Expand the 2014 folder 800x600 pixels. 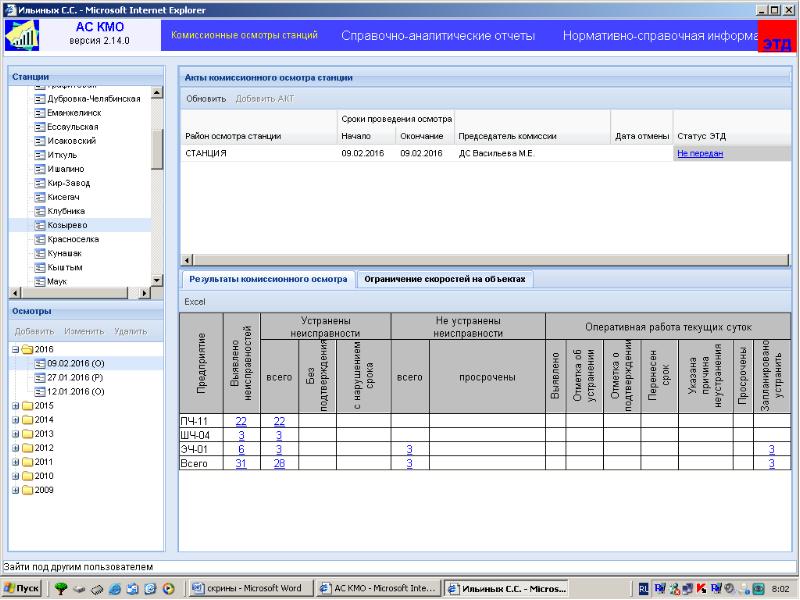click(15, 420)
